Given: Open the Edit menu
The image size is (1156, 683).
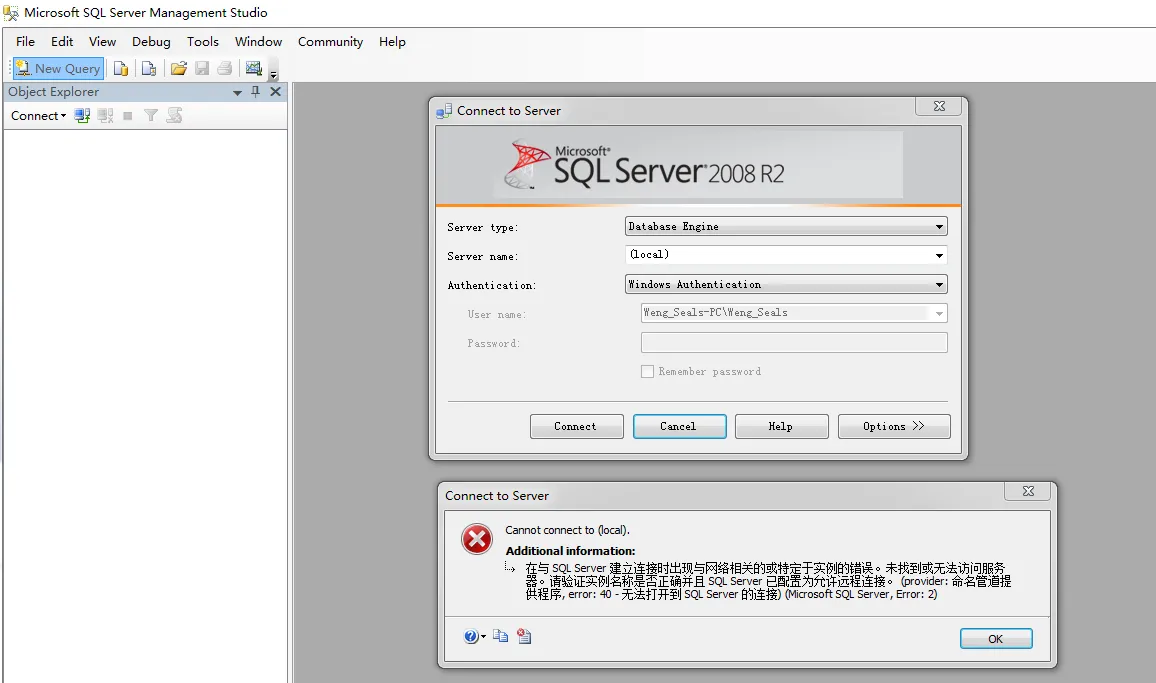Looking at the screenshot, I should [x=62, y=42].
